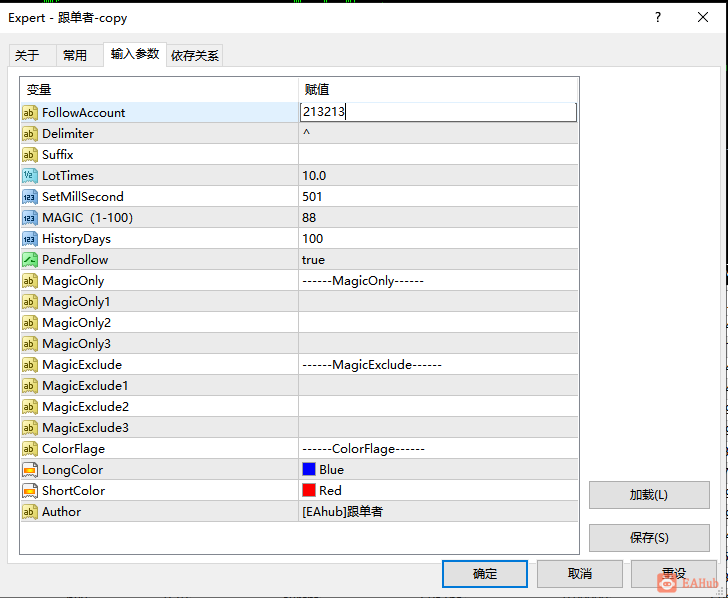Click the integer icon beside SetMillSecond
The image size is (728, 598).
[30, 197]
